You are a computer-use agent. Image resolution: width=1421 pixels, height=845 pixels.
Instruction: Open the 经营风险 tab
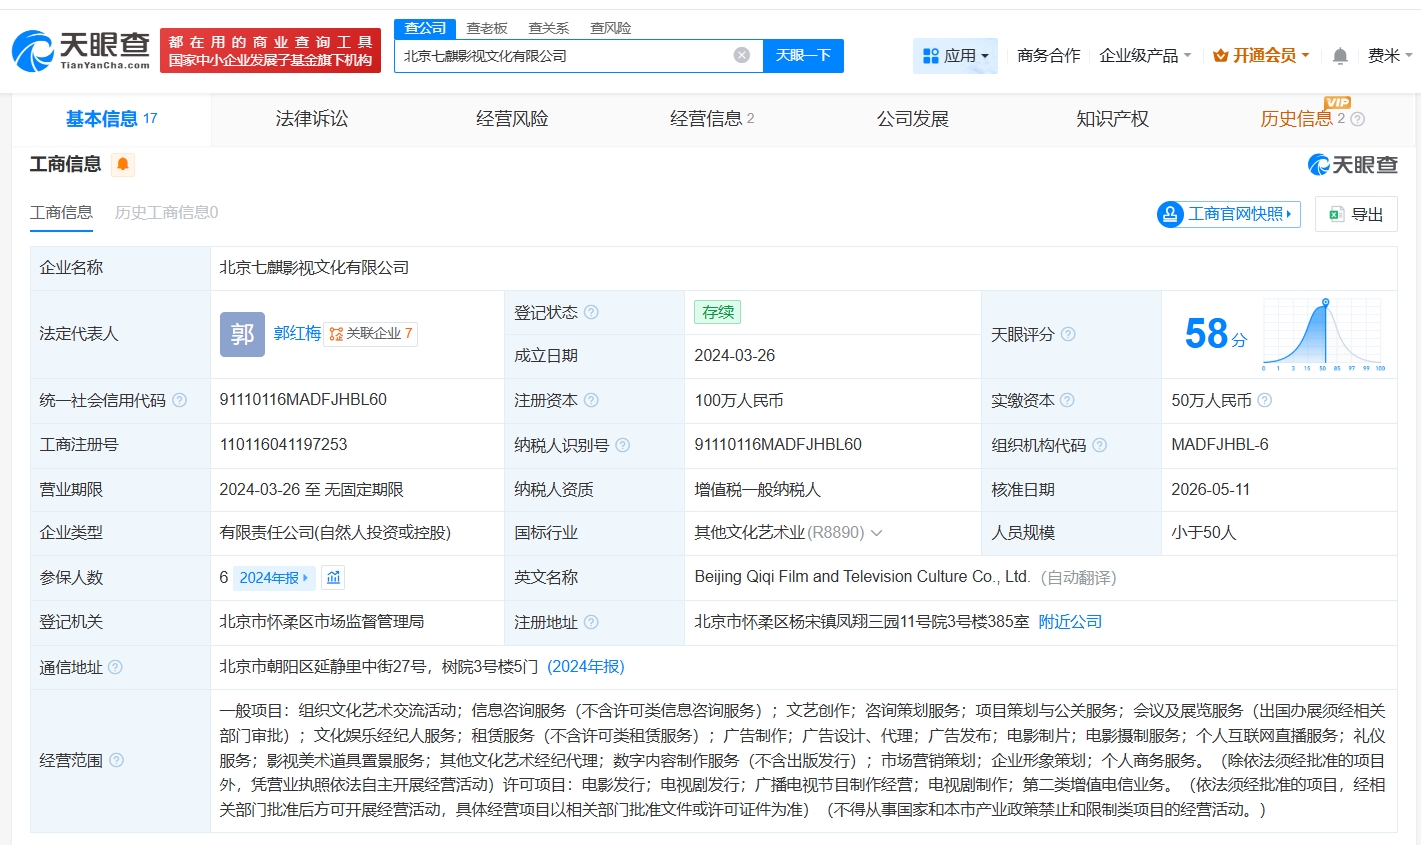coord(512,119)
